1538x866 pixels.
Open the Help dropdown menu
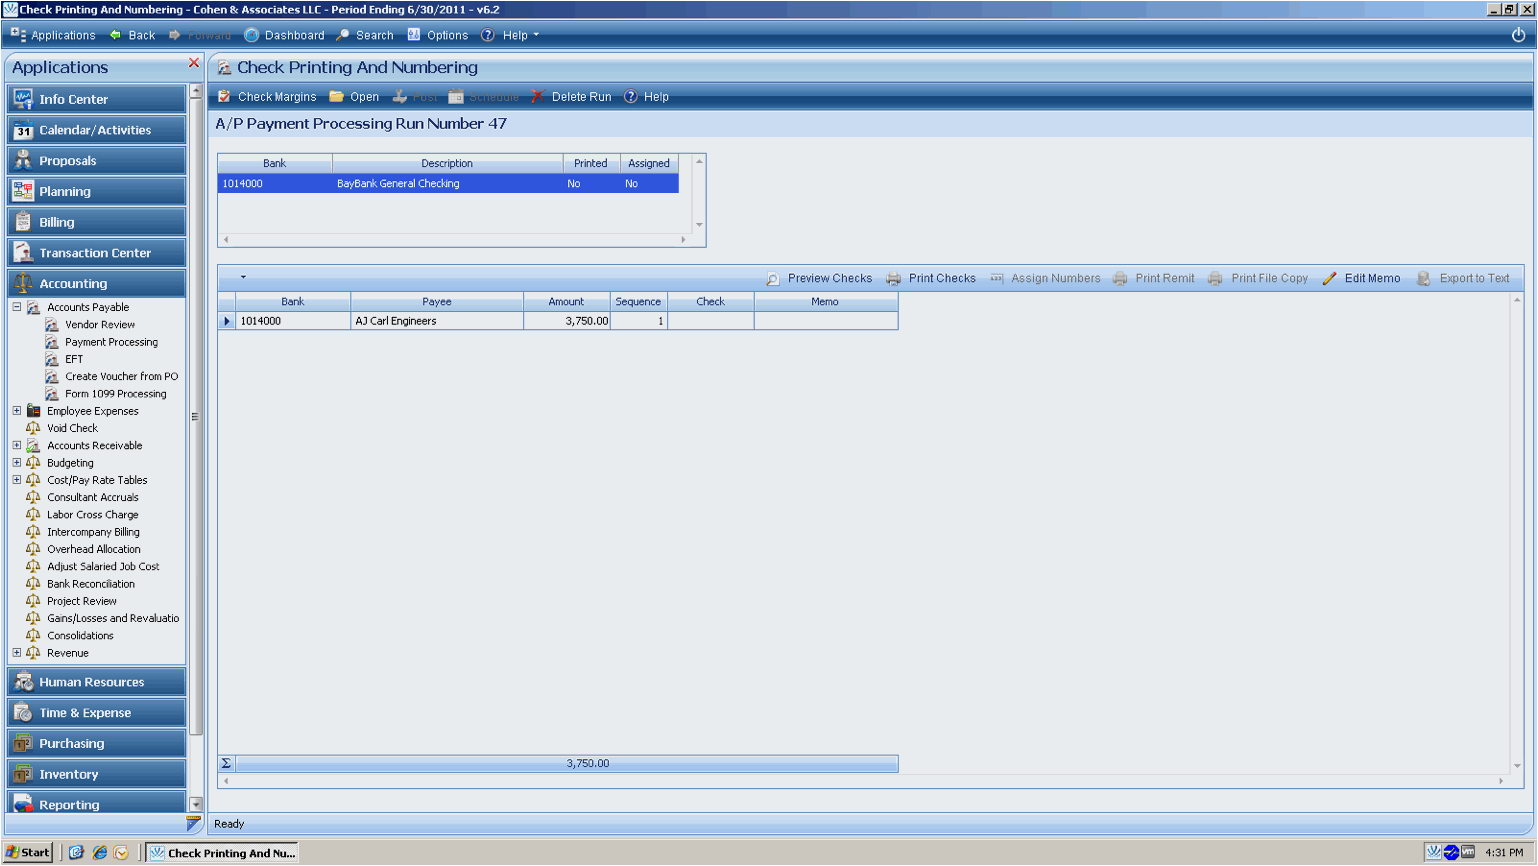click(x=511, y=35)
